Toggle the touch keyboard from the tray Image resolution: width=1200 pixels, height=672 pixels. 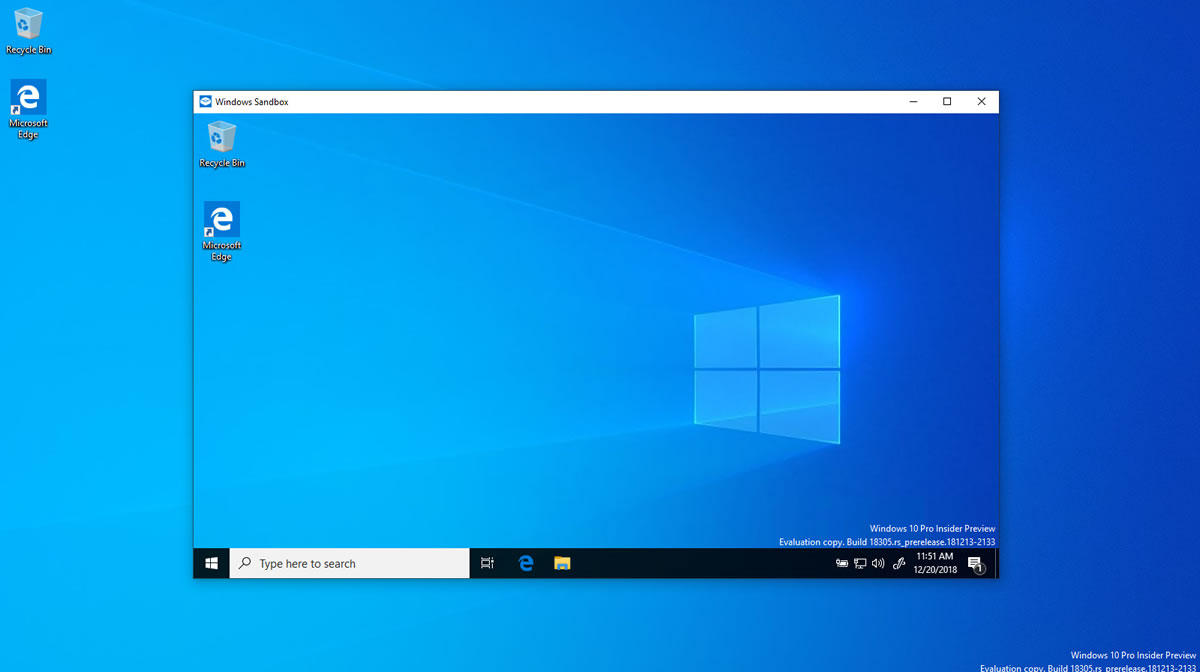click(x=842, y=563)
